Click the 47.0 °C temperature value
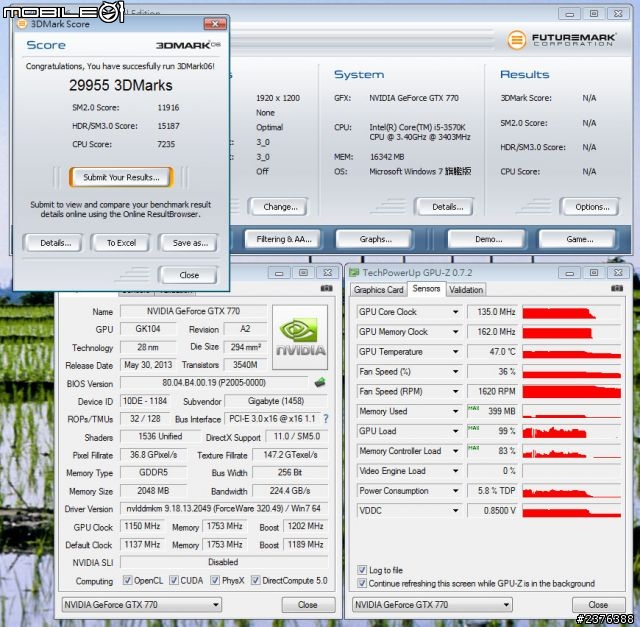Viewport: 640px width, 627px height. tap(492, 351)
